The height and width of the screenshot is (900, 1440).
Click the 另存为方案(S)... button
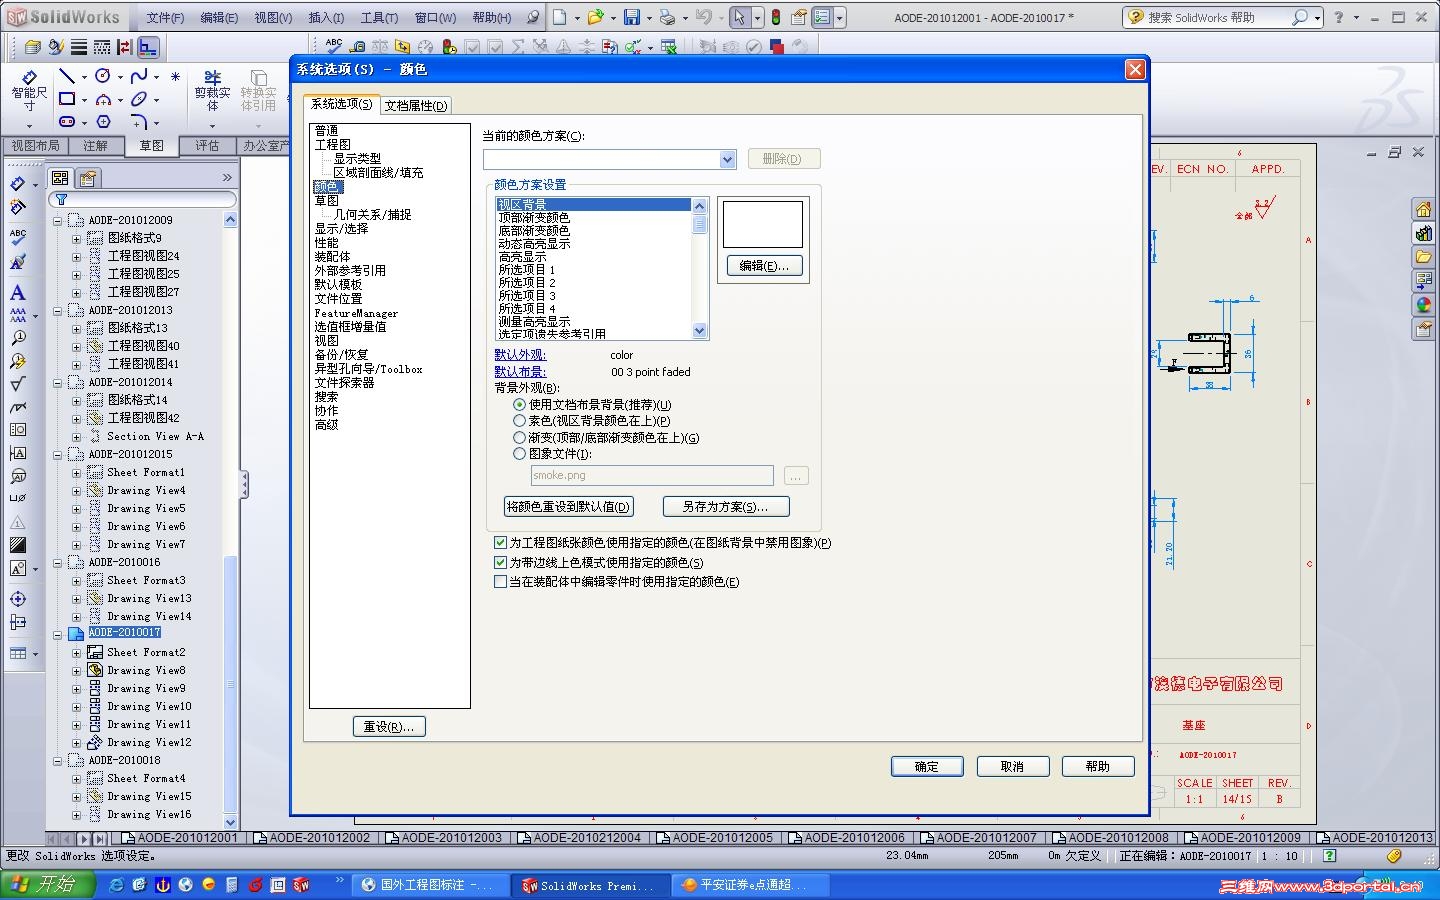(726, 507)
